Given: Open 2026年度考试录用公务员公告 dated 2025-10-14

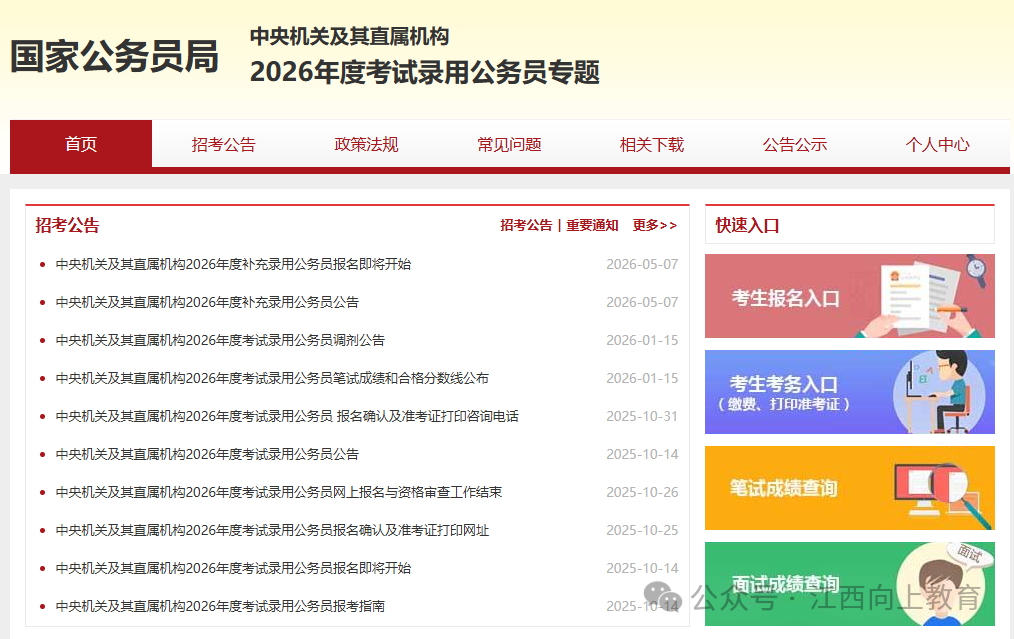Looking at the screenshot, I should tap(208, 455).
